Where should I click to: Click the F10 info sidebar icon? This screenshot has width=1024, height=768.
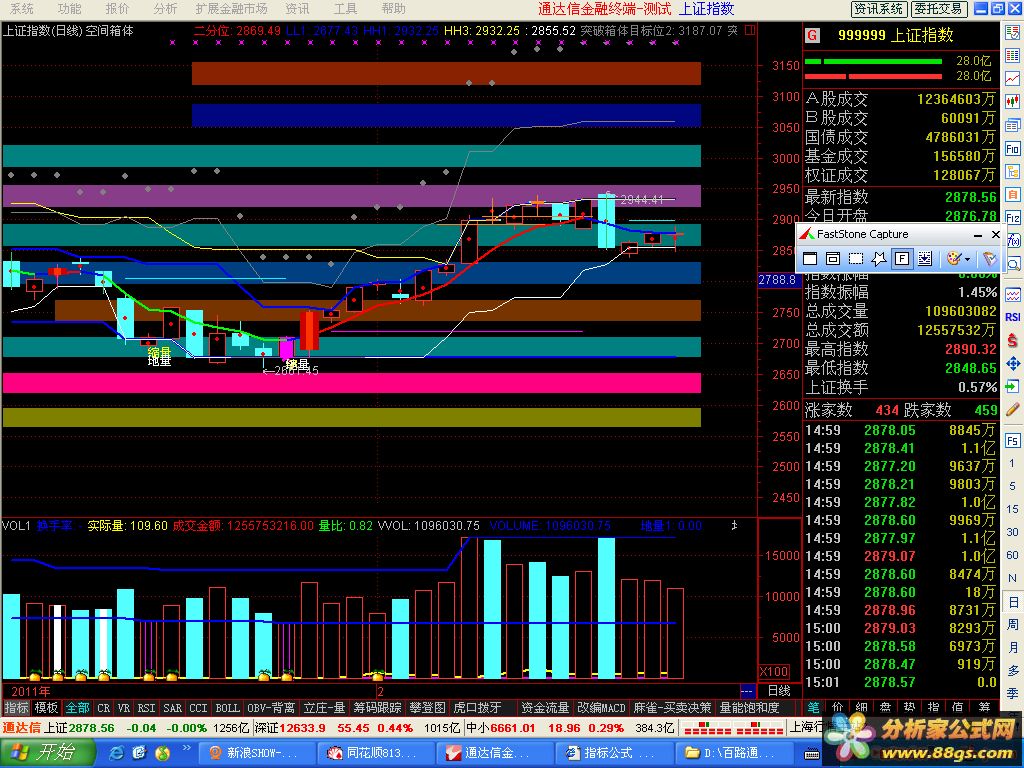point(1013,149)
